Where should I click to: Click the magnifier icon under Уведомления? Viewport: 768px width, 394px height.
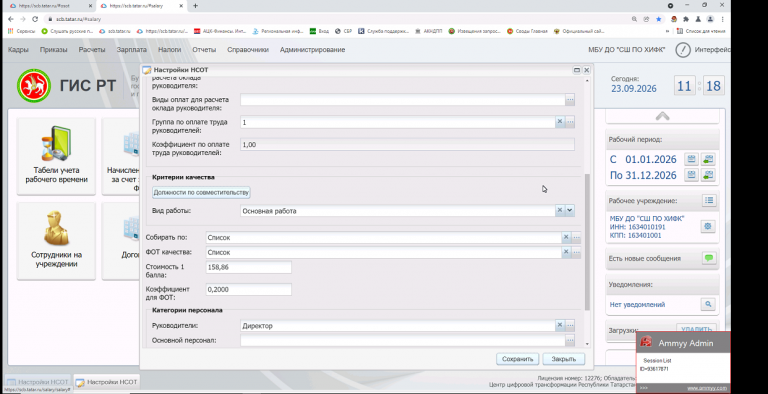pos(708,304)
